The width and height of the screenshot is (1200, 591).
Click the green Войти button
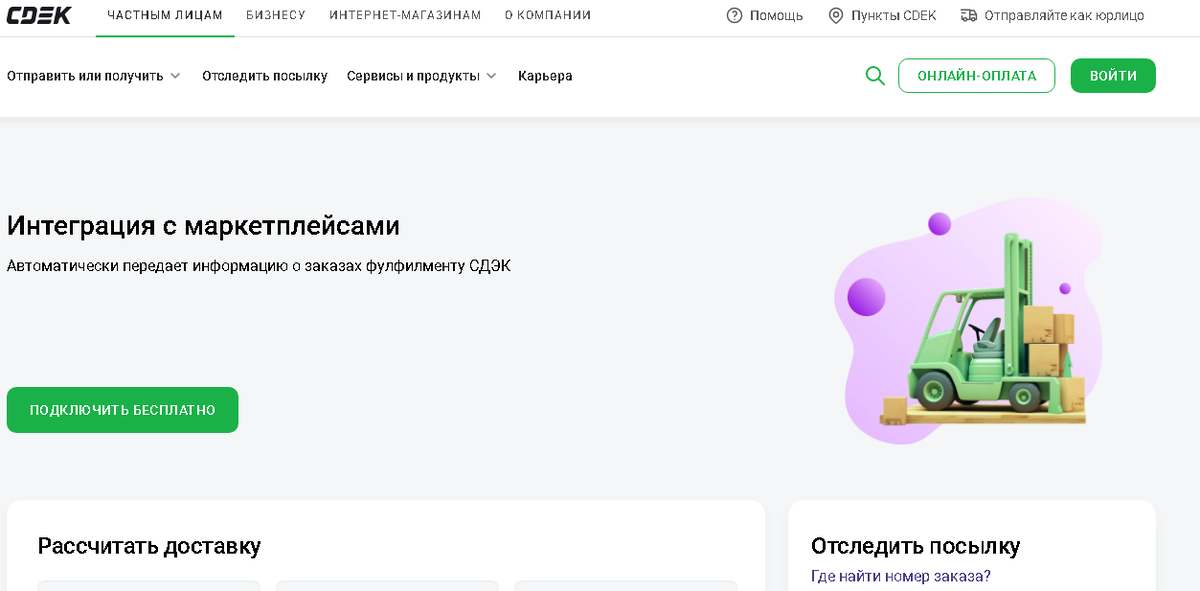coord(1113,76)
